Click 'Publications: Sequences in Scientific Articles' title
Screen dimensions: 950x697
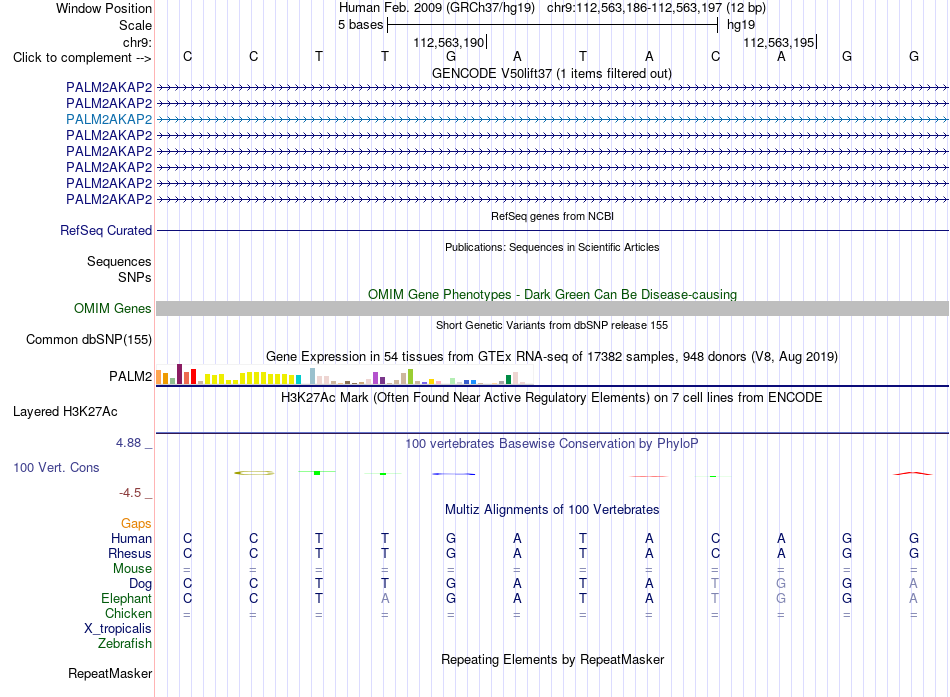(552, 247)
